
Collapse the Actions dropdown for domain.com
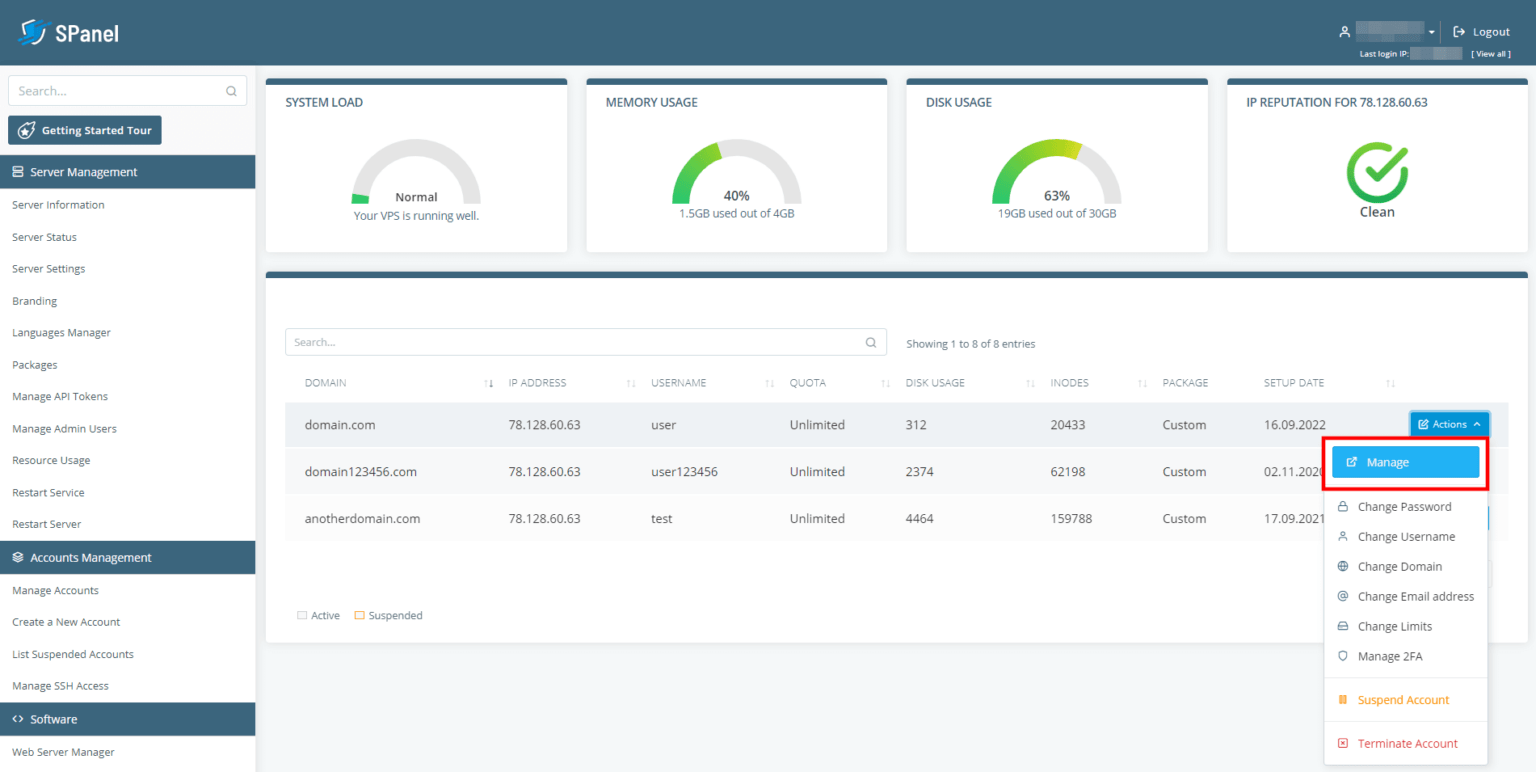pos(1449,425)
